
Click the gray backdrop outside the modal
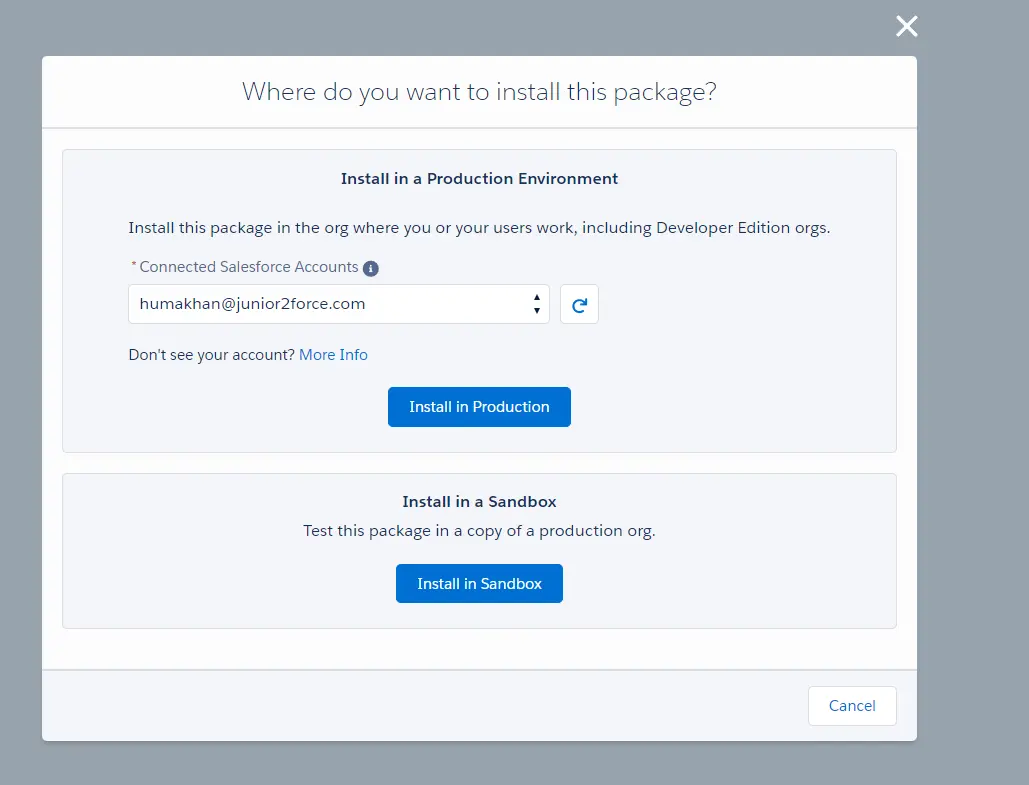tap(970, 400)
